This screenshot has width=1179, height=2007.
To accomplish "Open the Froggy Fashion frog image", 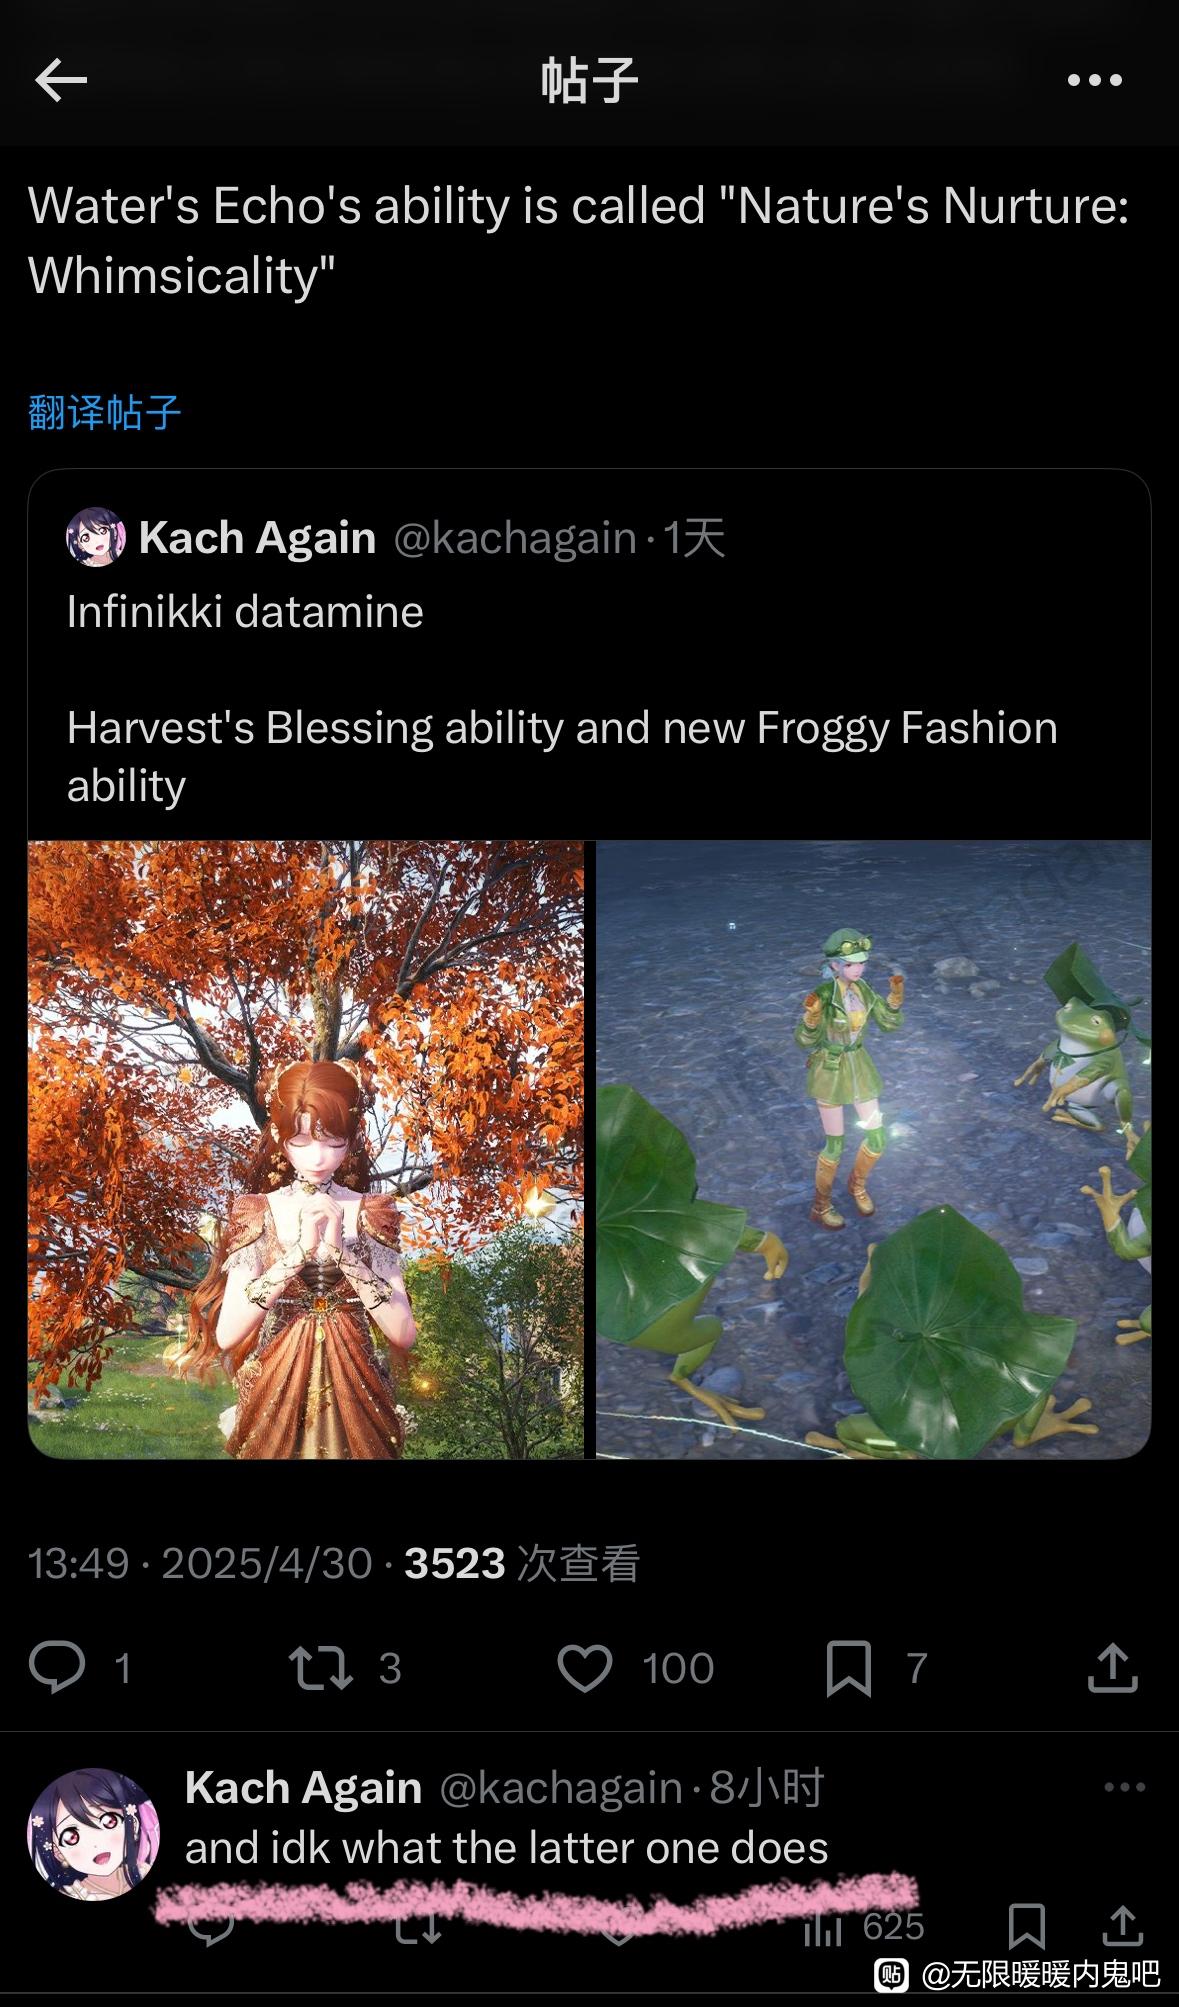I will coord(873,1149).
